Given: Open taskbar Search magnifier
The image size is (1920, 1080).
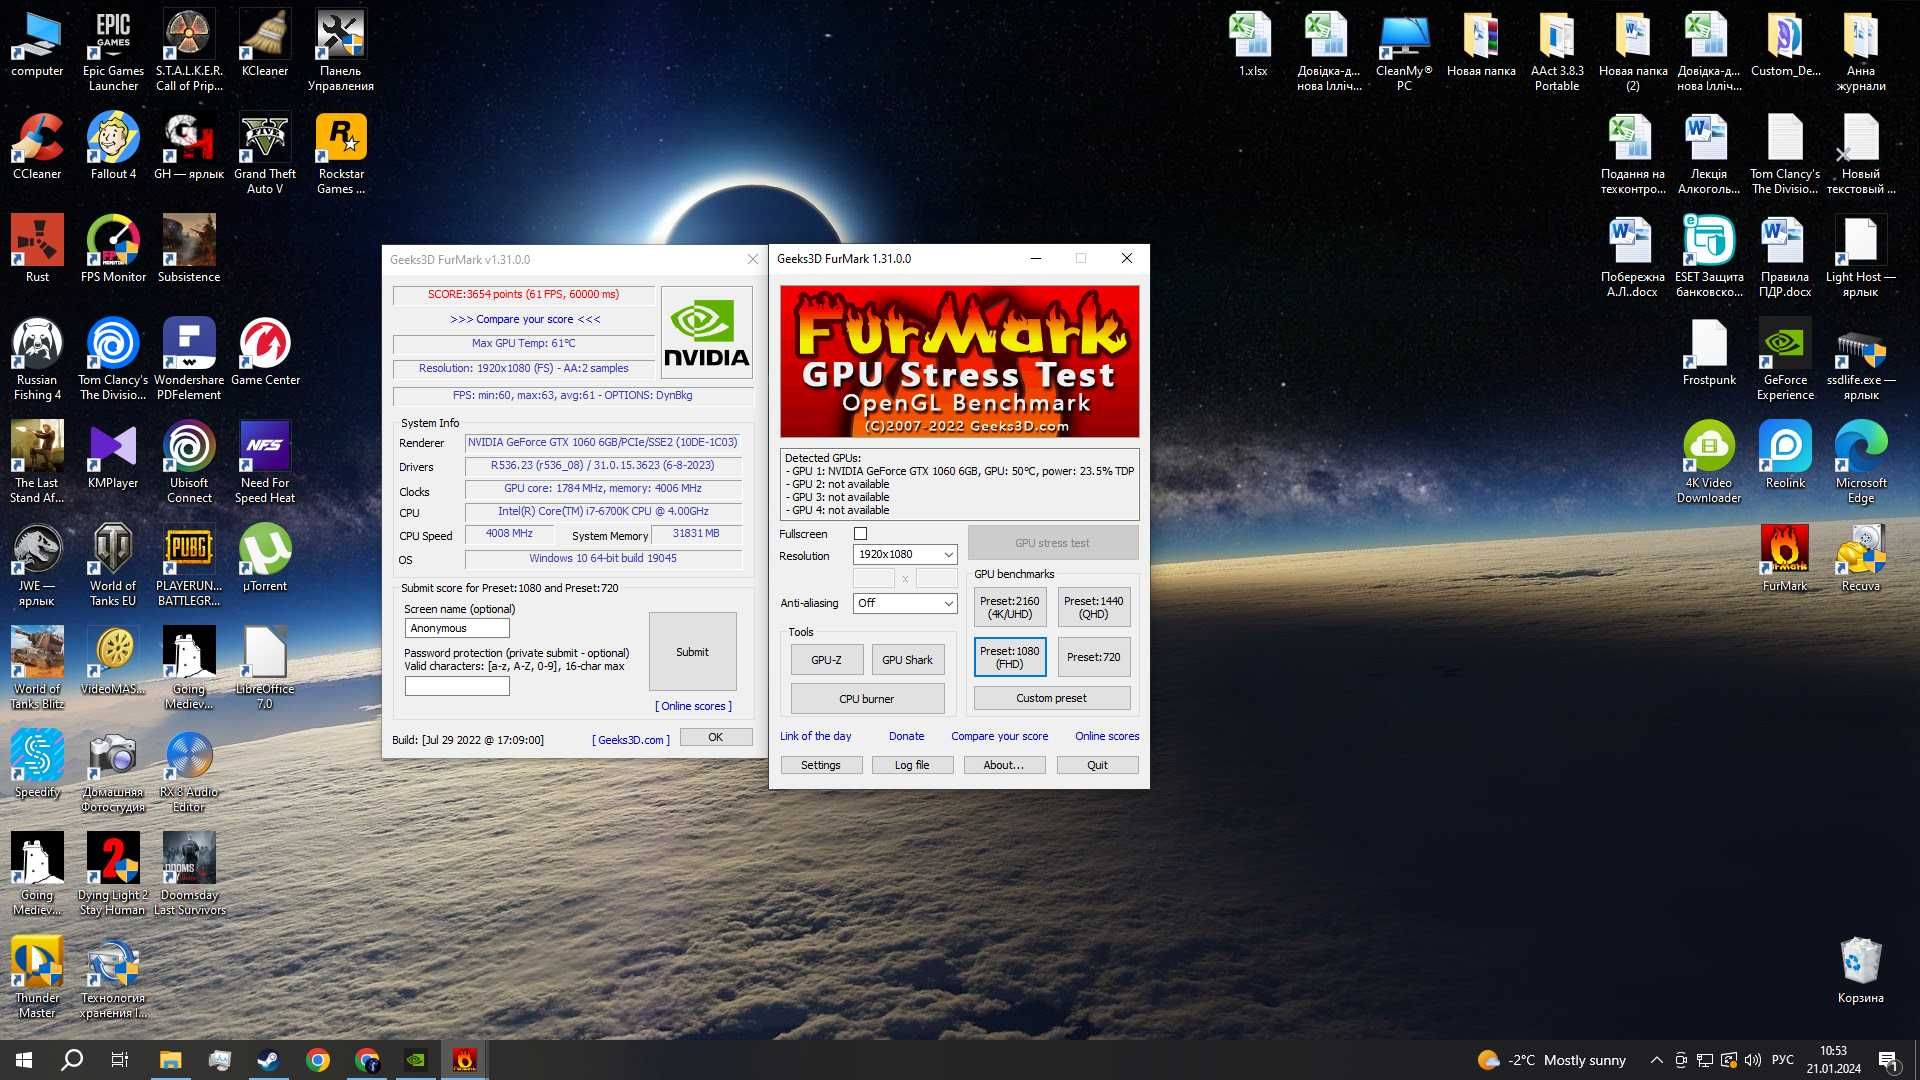Looking at the screenshot, I should [x=72, y=1060].
